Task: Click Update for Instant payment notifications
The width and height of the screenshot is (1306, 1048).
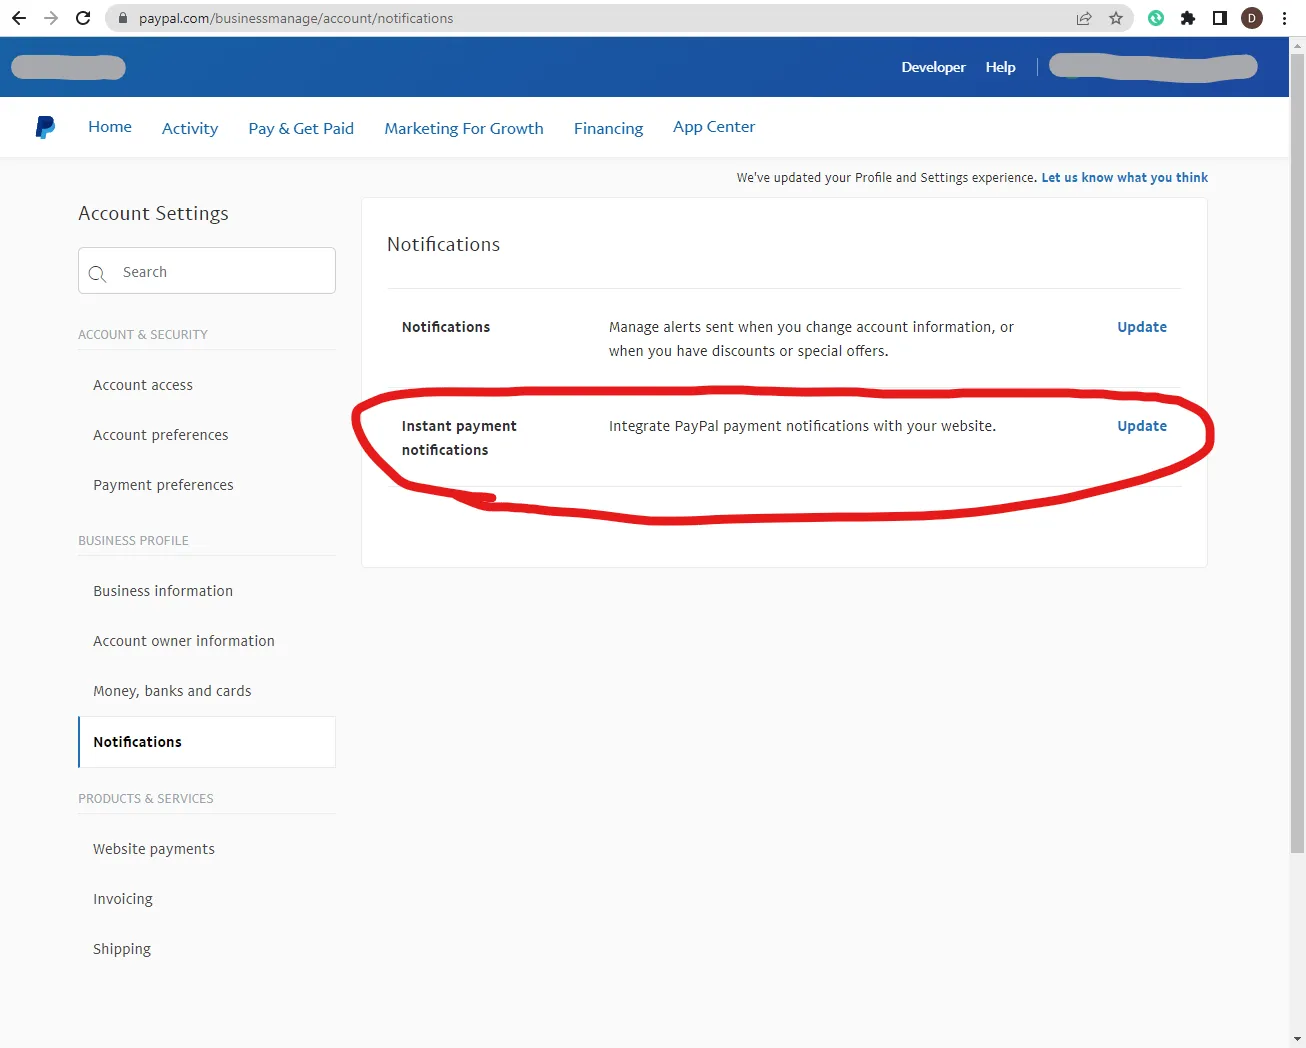Action: pyautogui.click(x=1142, y=426)
